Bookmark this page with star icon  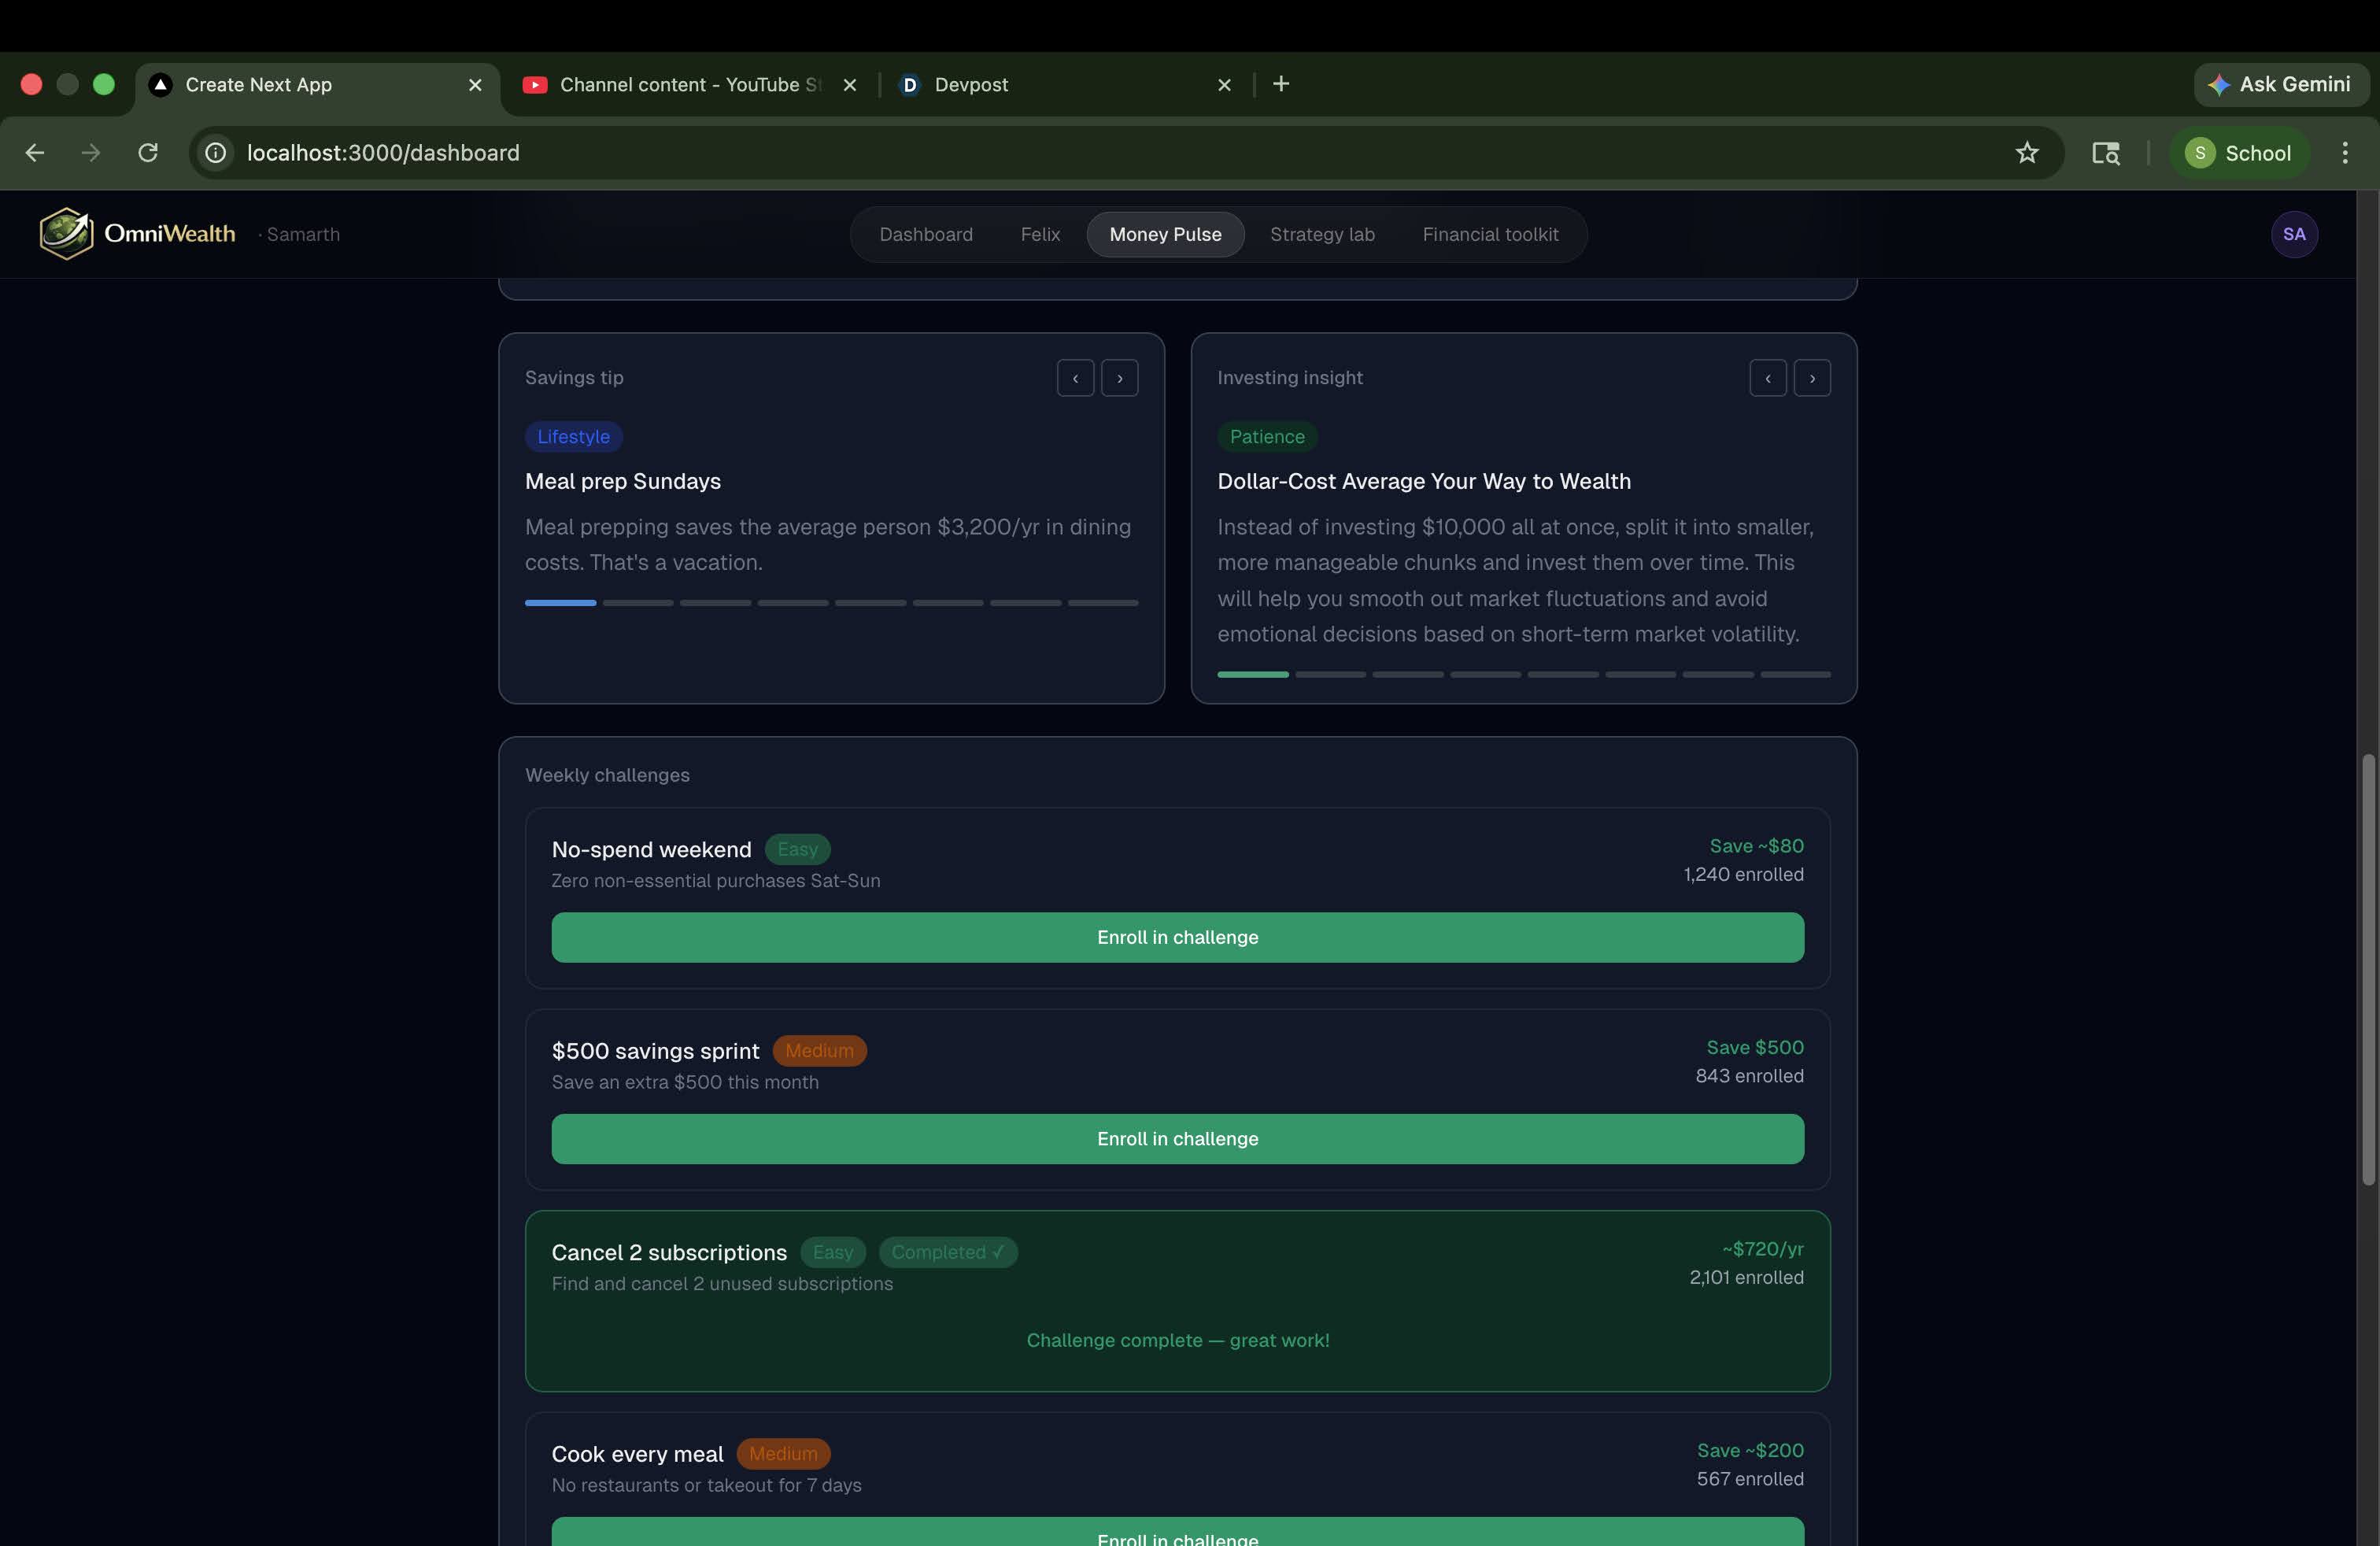click(x=2026, y=153)
